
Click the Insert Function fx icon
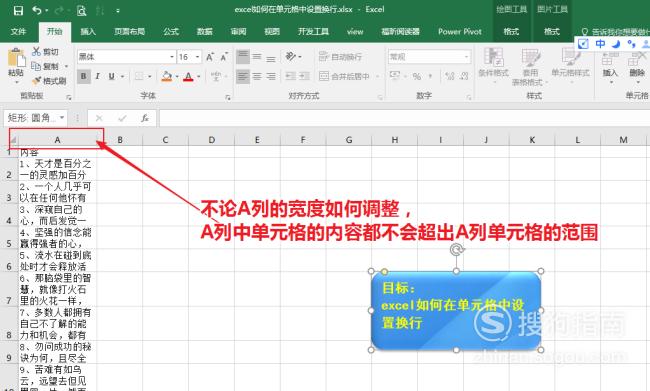[x=145, y=118]
